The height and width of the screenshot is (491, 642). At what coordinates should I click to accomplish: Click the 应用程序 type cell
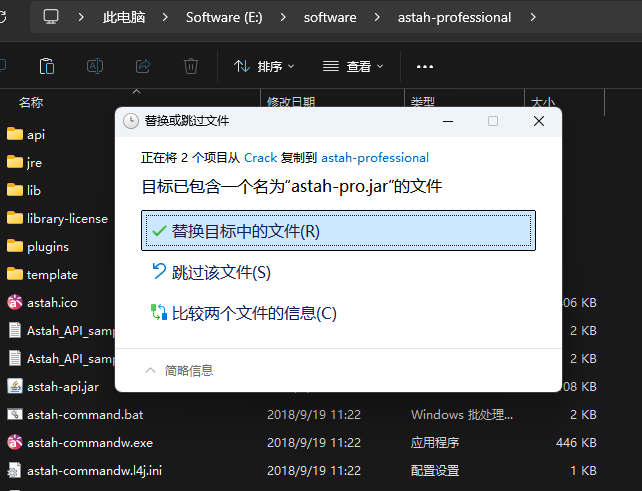435,443
